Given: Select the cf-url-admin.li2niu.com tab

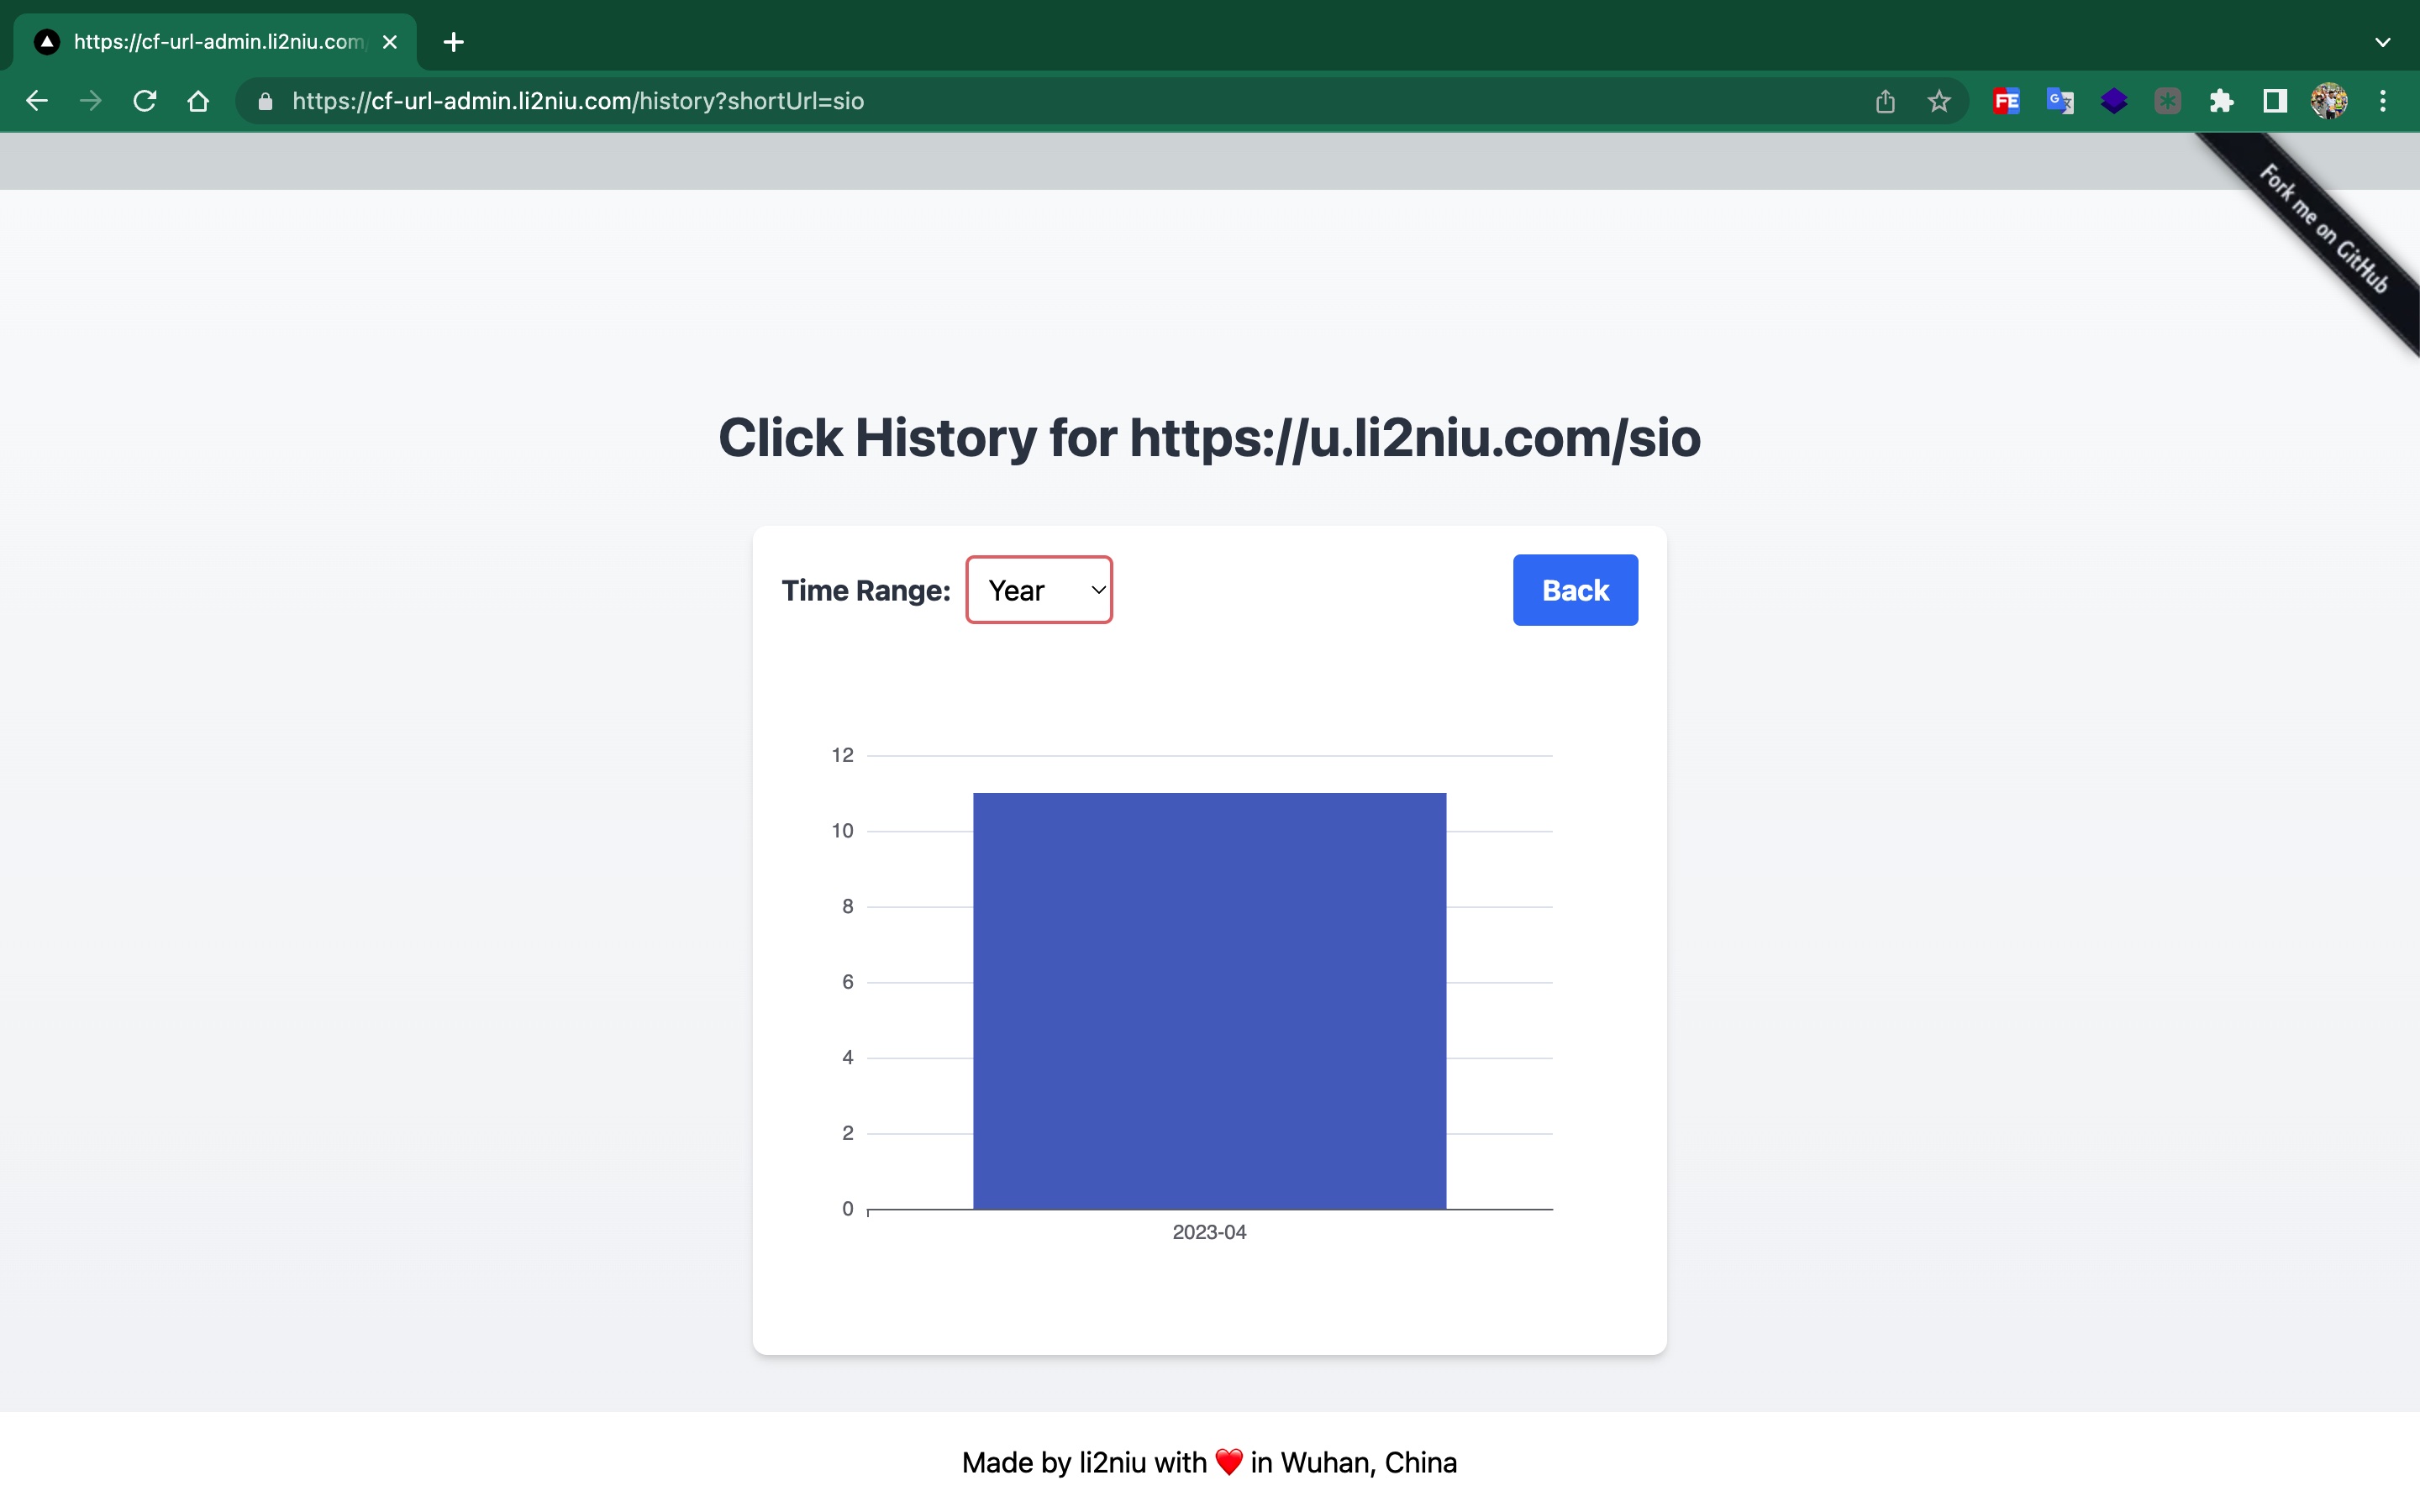Looking at the screenshot, I should click(x=217, y=42).
